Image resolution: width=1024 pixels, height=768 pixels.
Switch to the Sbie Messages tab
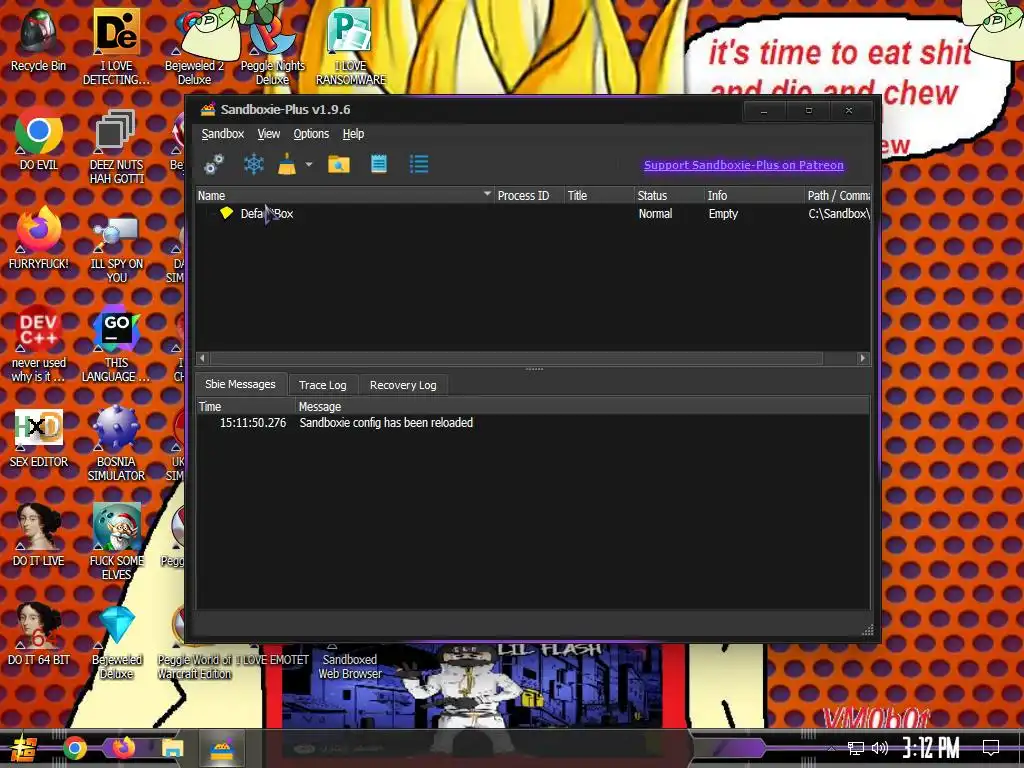point(240,384)
